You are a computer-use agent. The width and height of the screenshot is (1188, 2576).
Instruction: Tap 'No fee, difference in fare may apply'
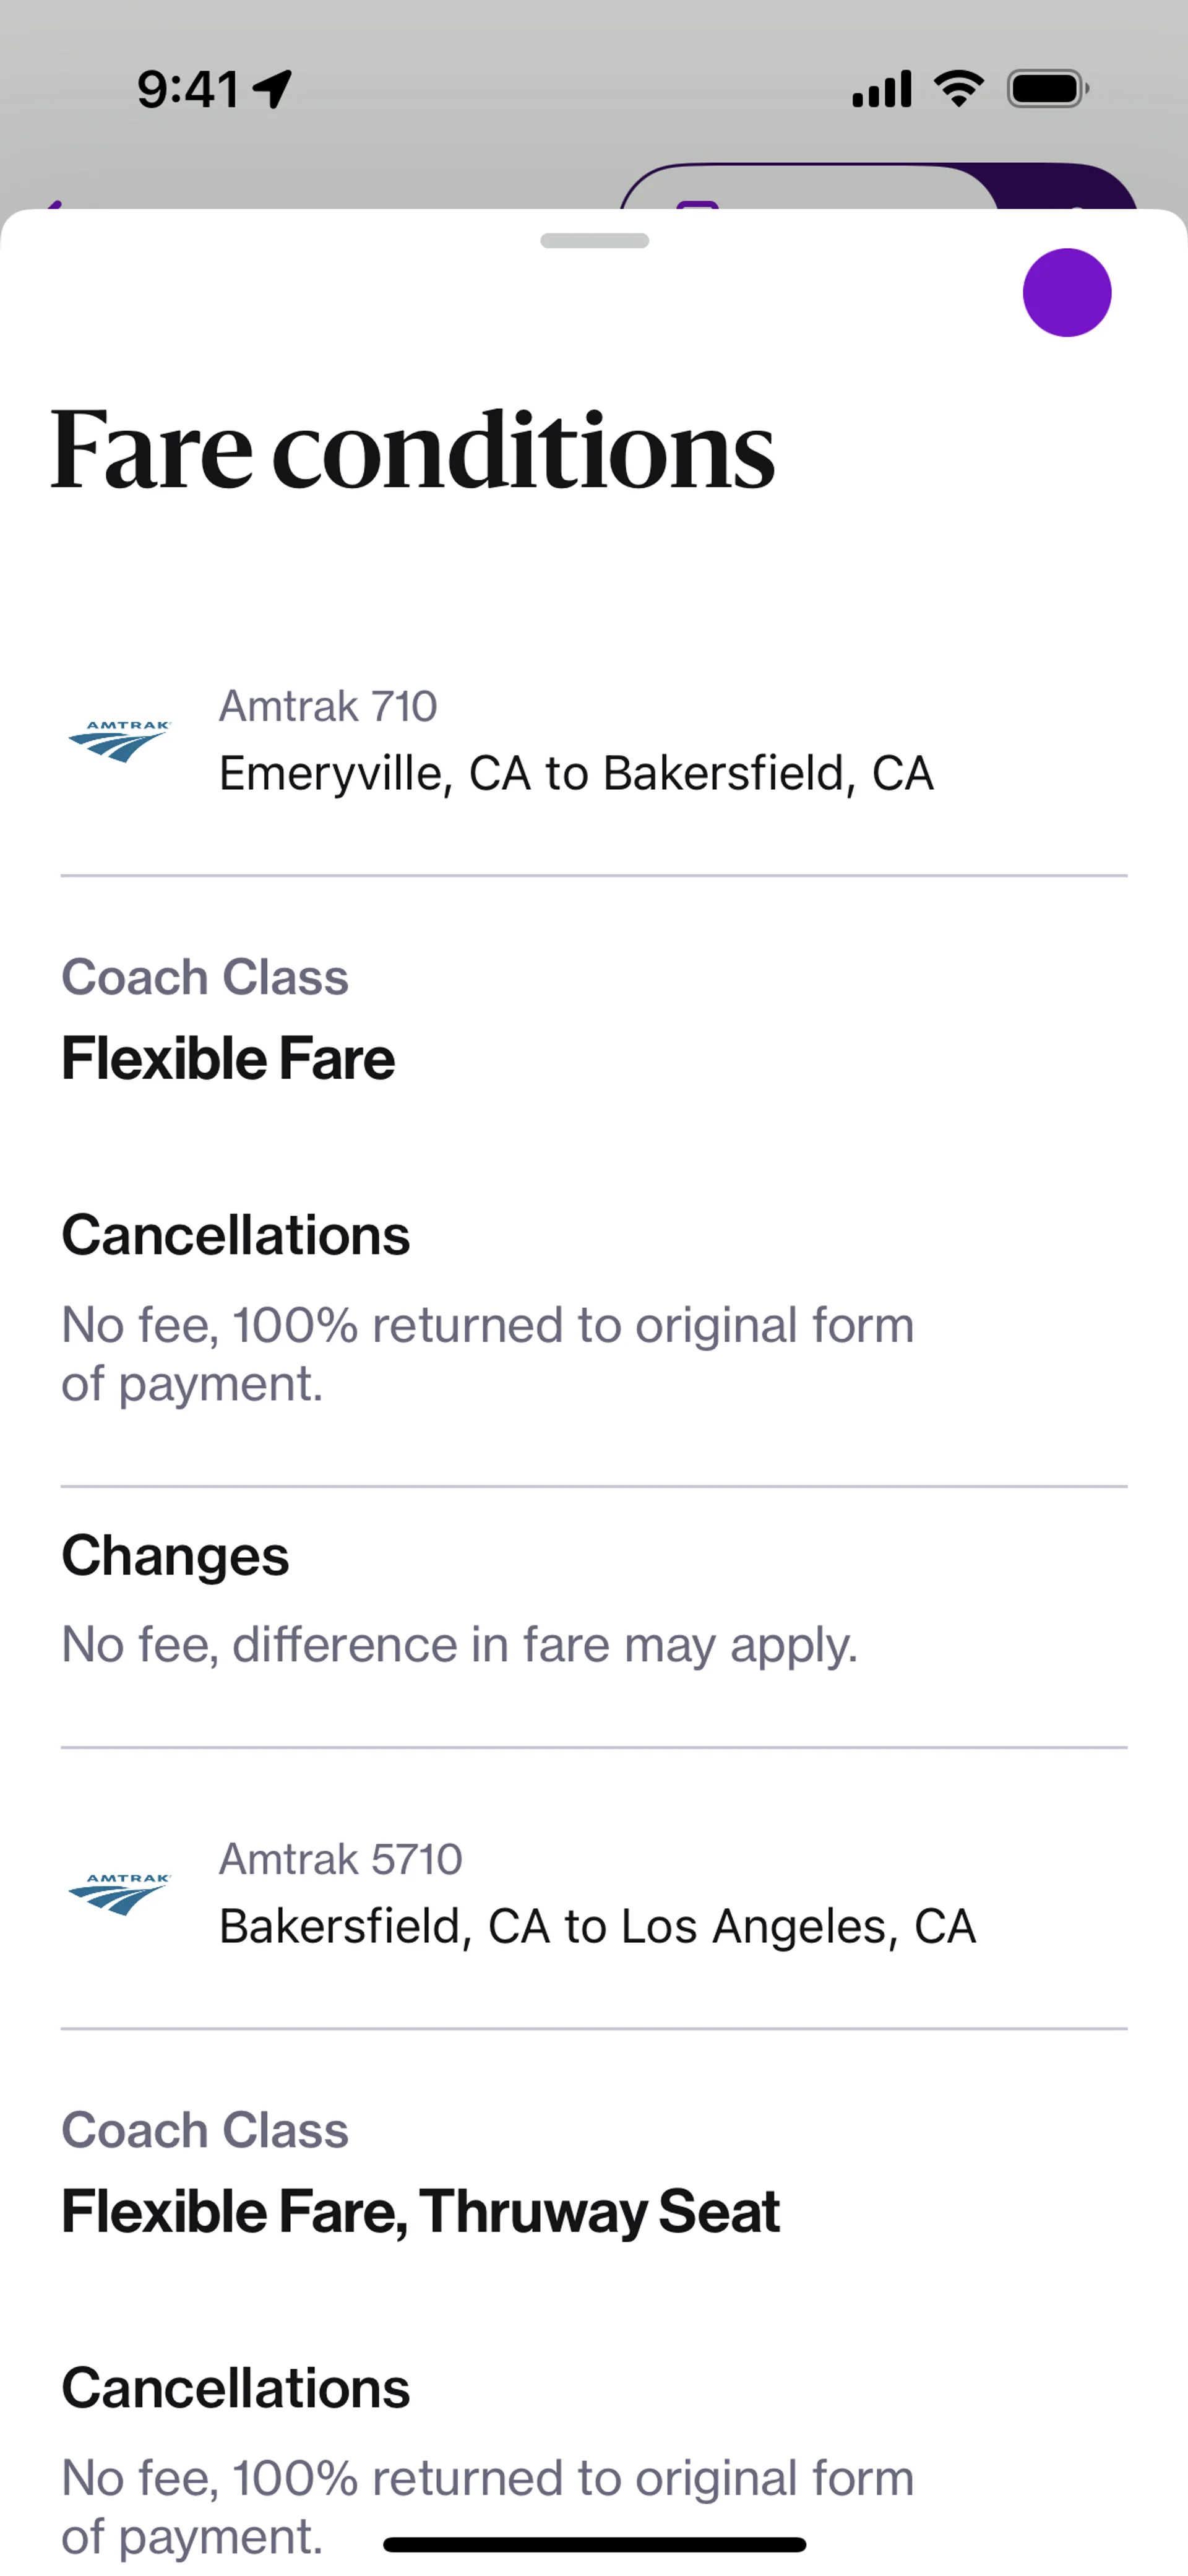click(x=460, y=1644)
